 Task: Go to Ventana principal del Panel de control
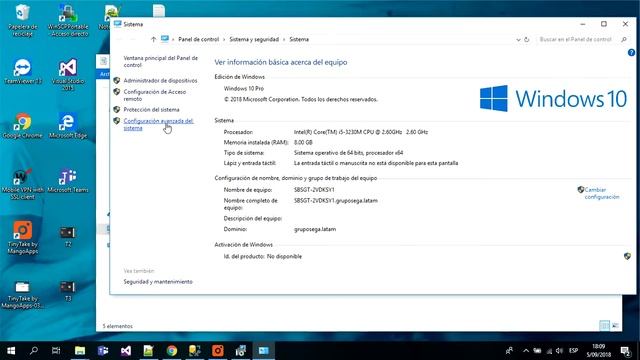pos(160,62)
